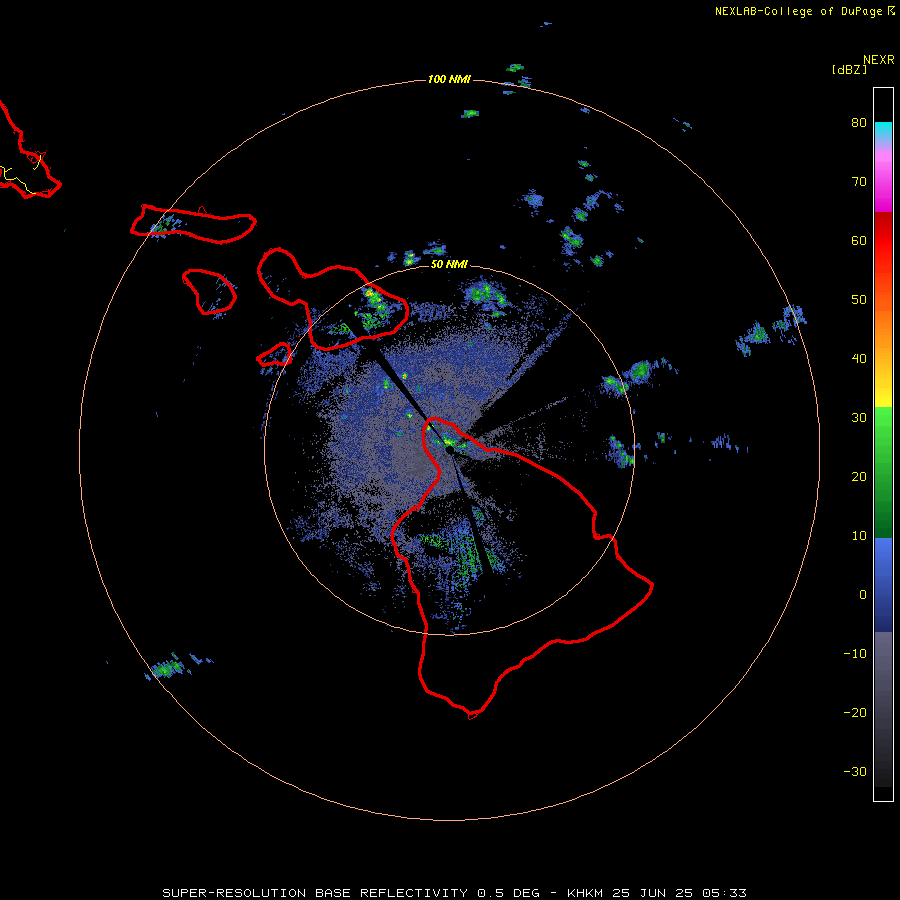Click the NEXLAB-College of DuPage watermark text
Viewport: 900px width, 900px height.
pos(804,11)
